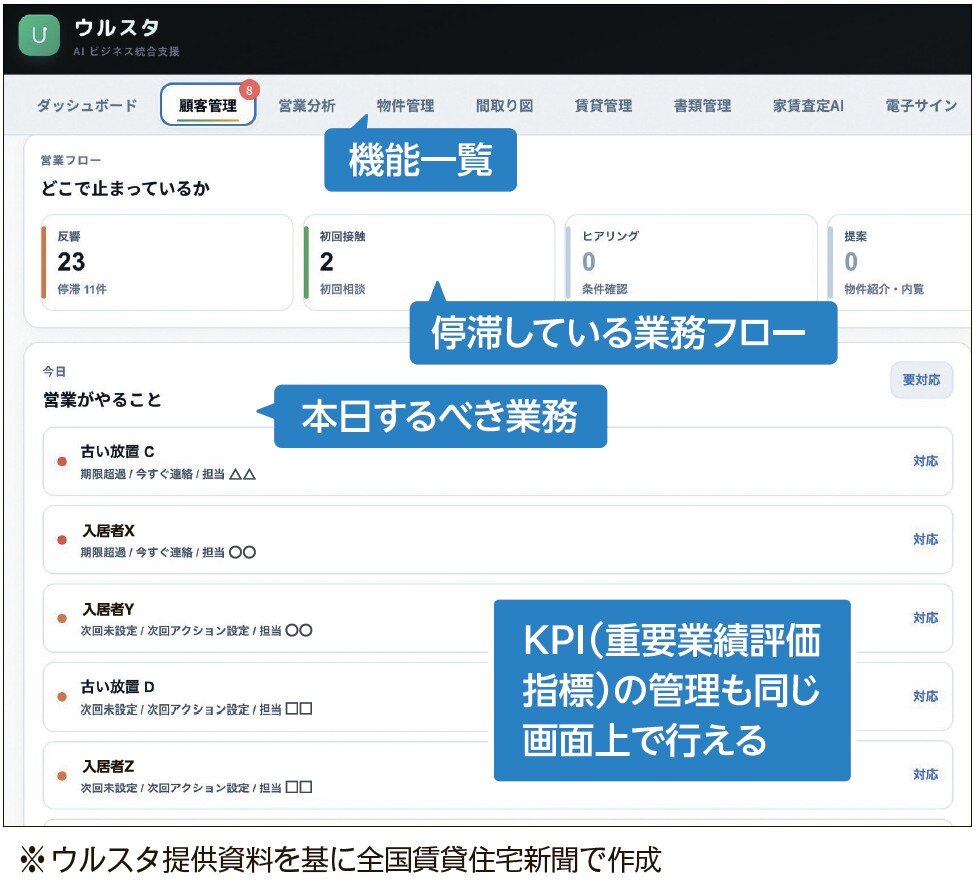Click the red notification badge showing 8

(x=249, y=90)
